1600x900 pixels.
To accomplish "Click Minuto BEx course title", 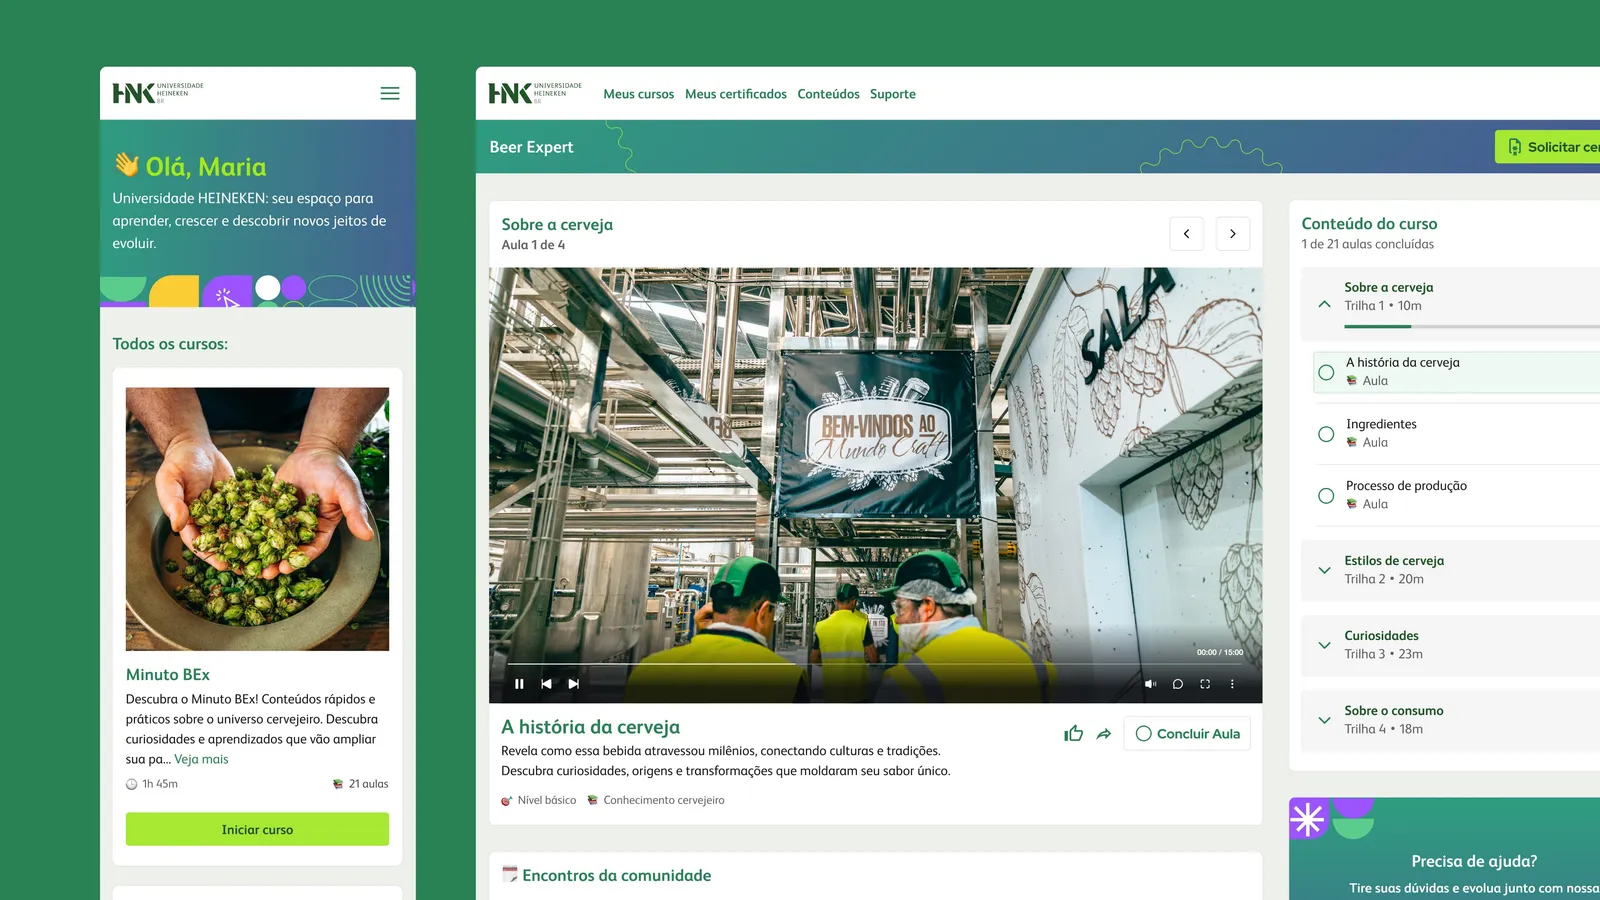I will tap(168, 675).
